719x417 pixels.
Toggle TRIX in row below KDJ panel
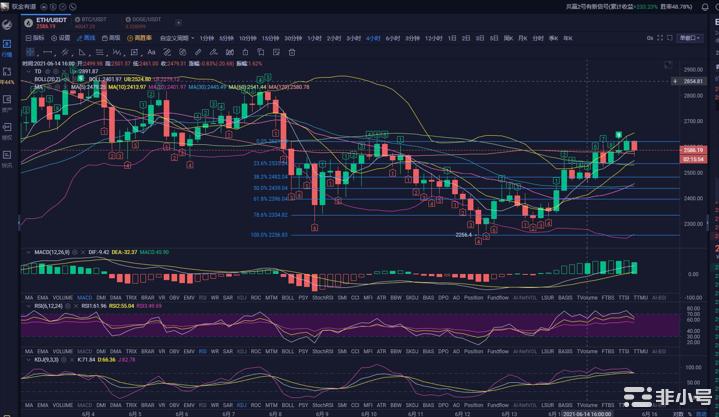[131, 406]
